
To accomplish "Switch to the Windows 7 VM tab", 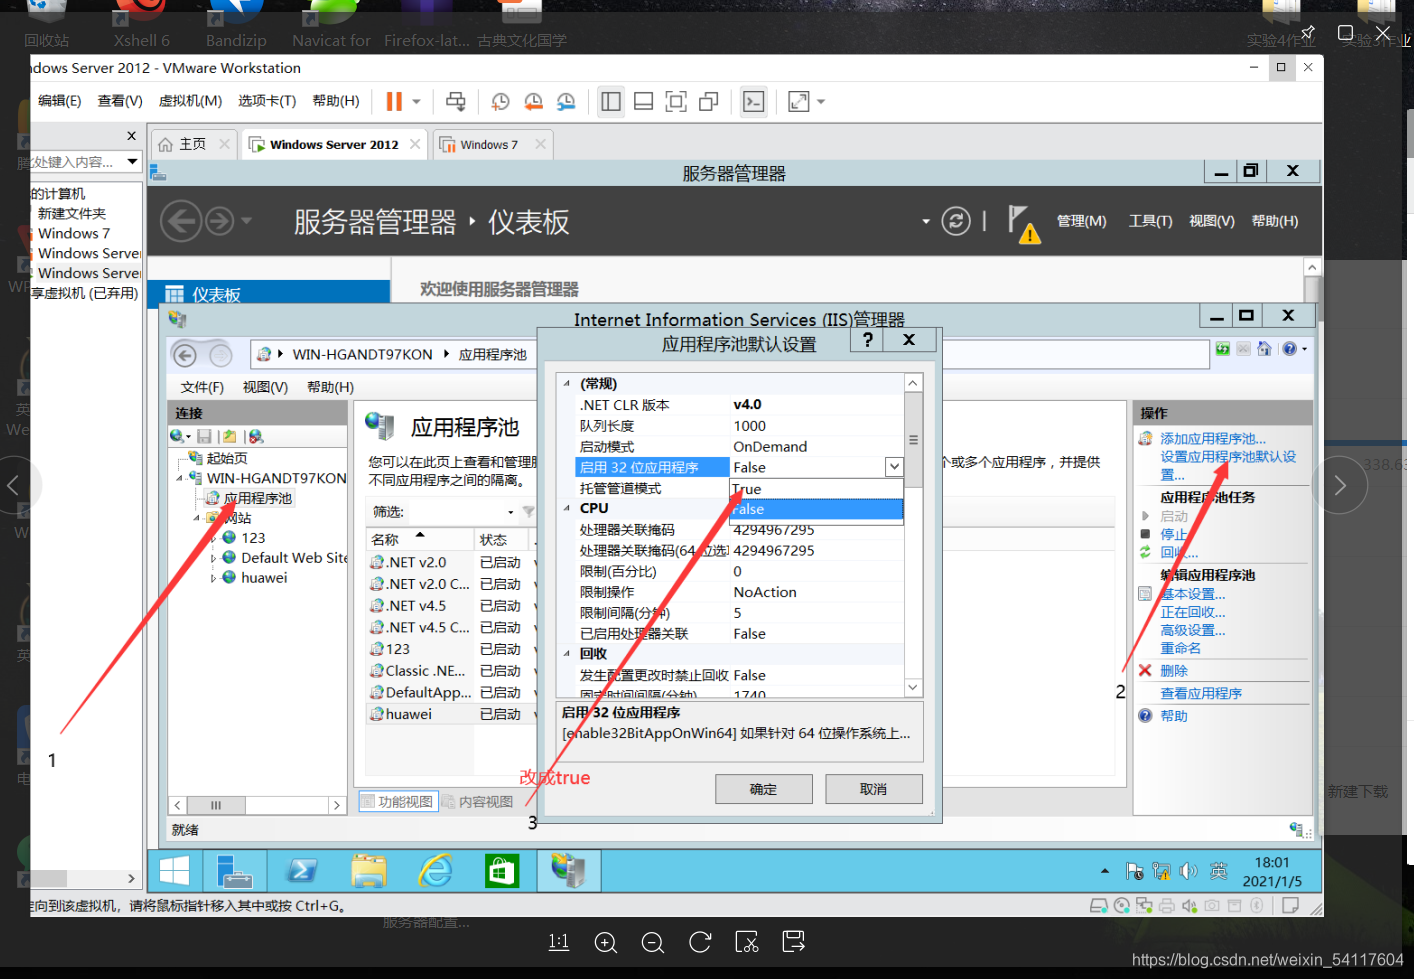I will tap(489, 144).
